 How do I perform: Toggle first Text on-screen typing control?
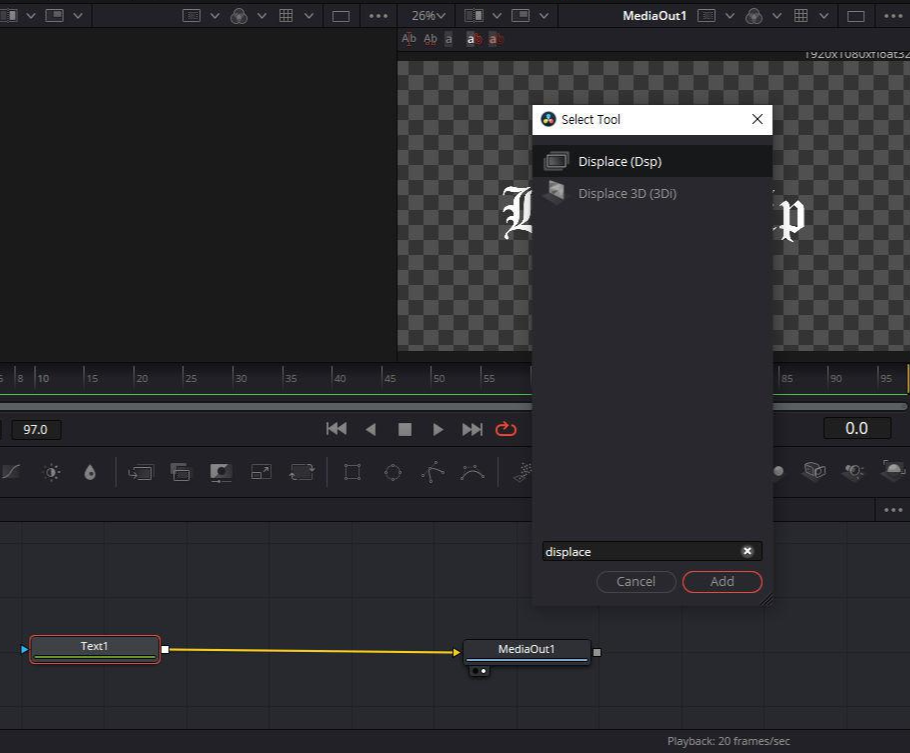tap(409, 39)
